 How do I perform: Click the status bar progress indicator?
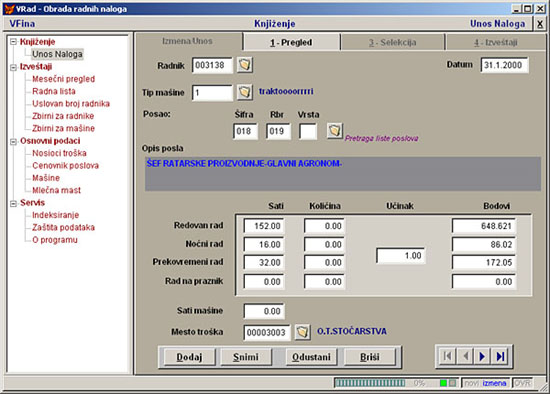coord(370,383)
